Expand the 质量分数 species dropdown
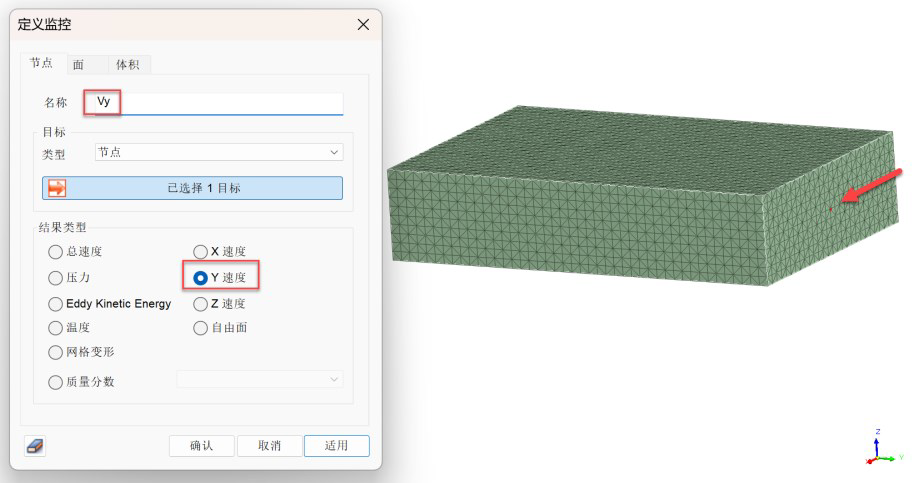Screen dimensions: 914x483 [x=259, y=380]
